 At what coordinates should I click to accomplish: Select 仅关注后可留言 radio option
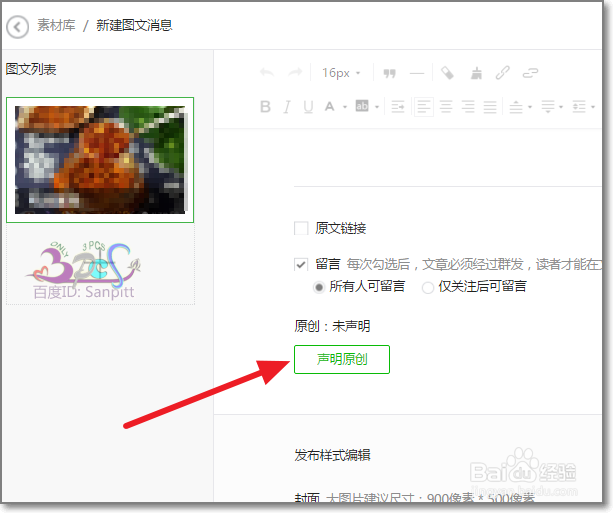coord(428,288)
